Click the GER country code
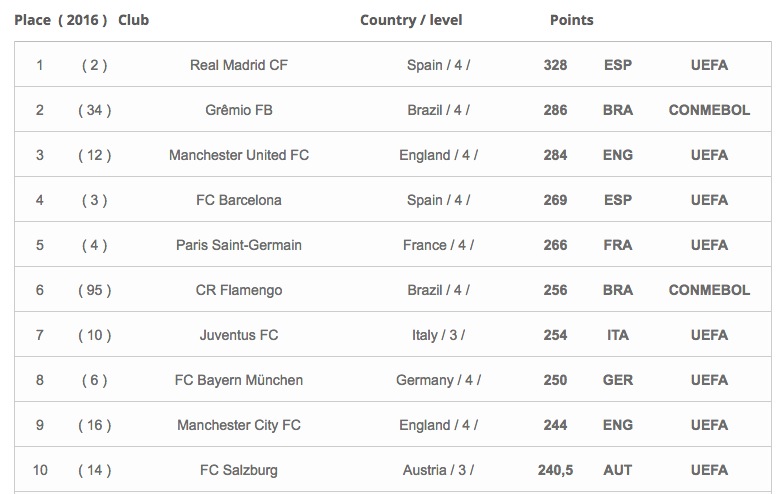The height and width of the screenshot is (494, 784). coord(618,380)
